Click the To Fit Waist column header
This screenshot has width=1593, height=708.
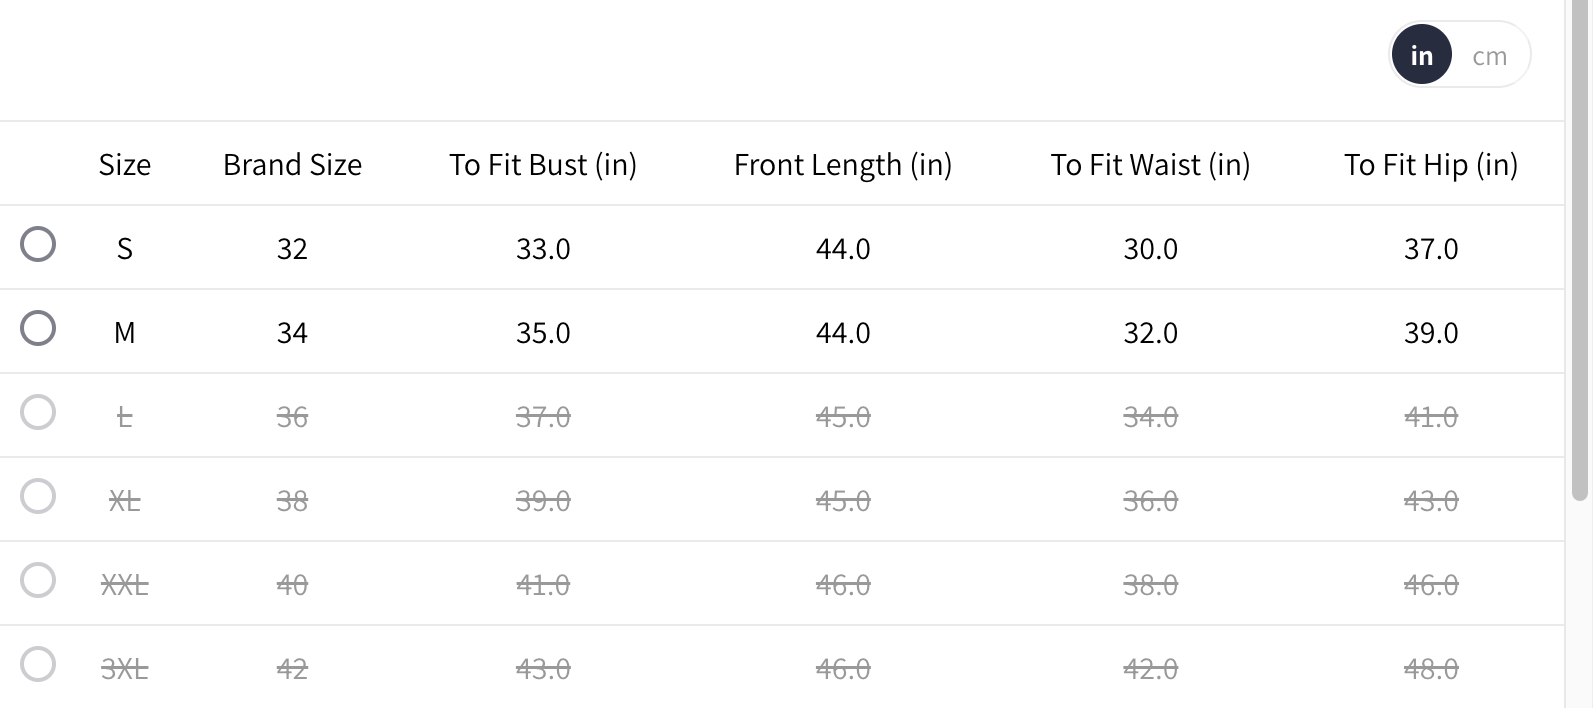click(1150, 165)
